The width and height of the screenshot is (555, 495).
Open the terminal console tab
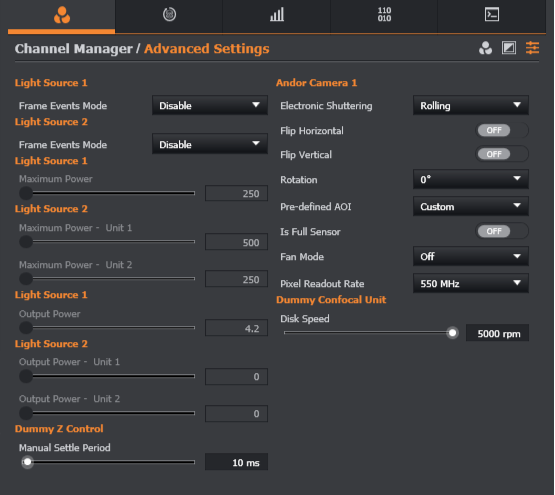[x=492, y=15]
